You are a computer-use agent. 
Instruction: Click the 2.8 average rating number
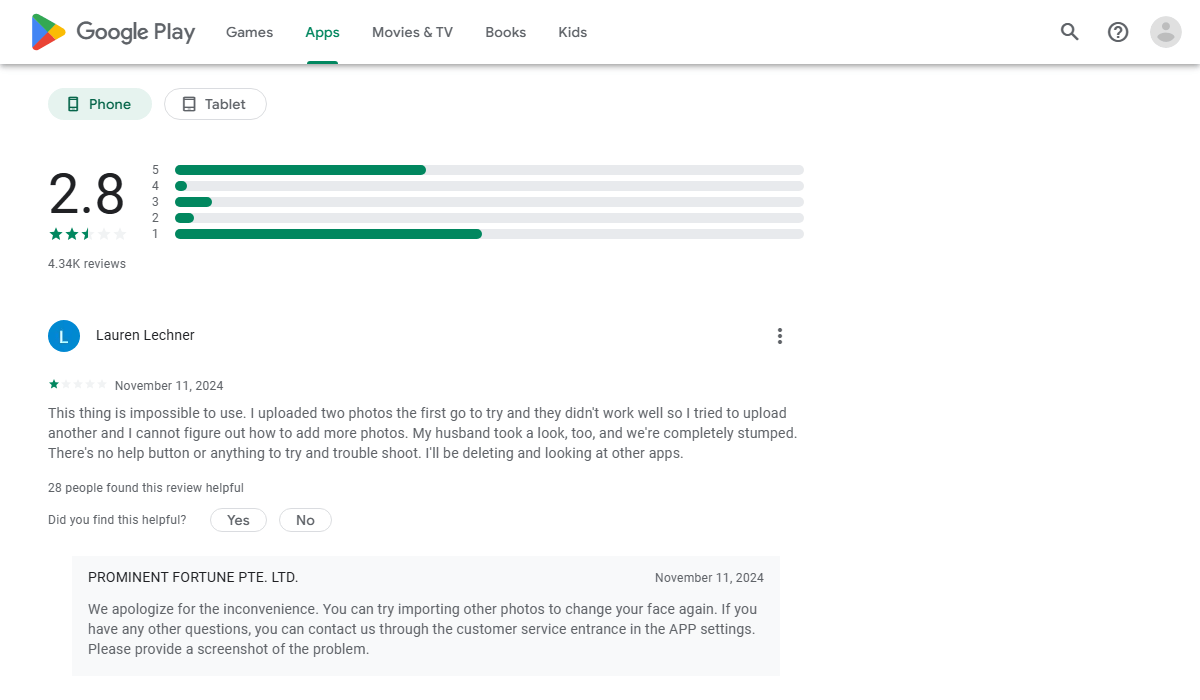tap(87, 194)
